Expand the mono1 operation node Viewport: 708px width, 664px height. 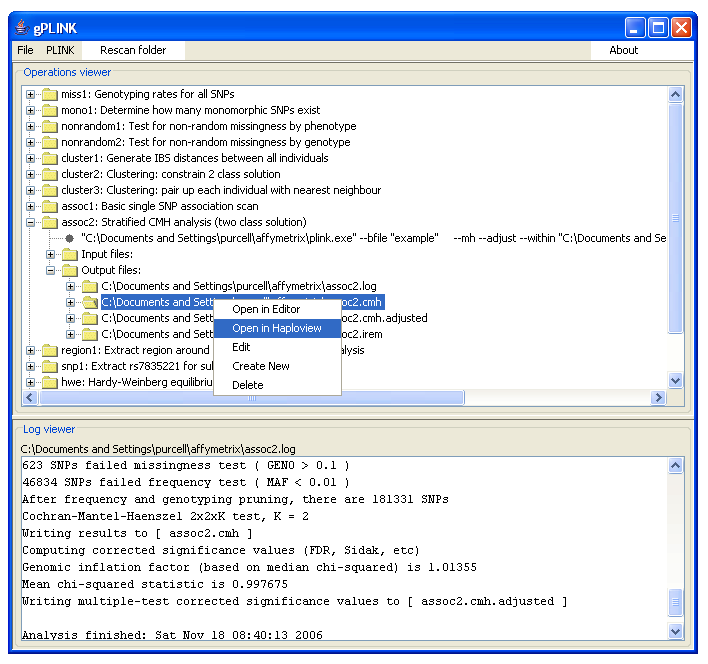[x=30, y=110]
